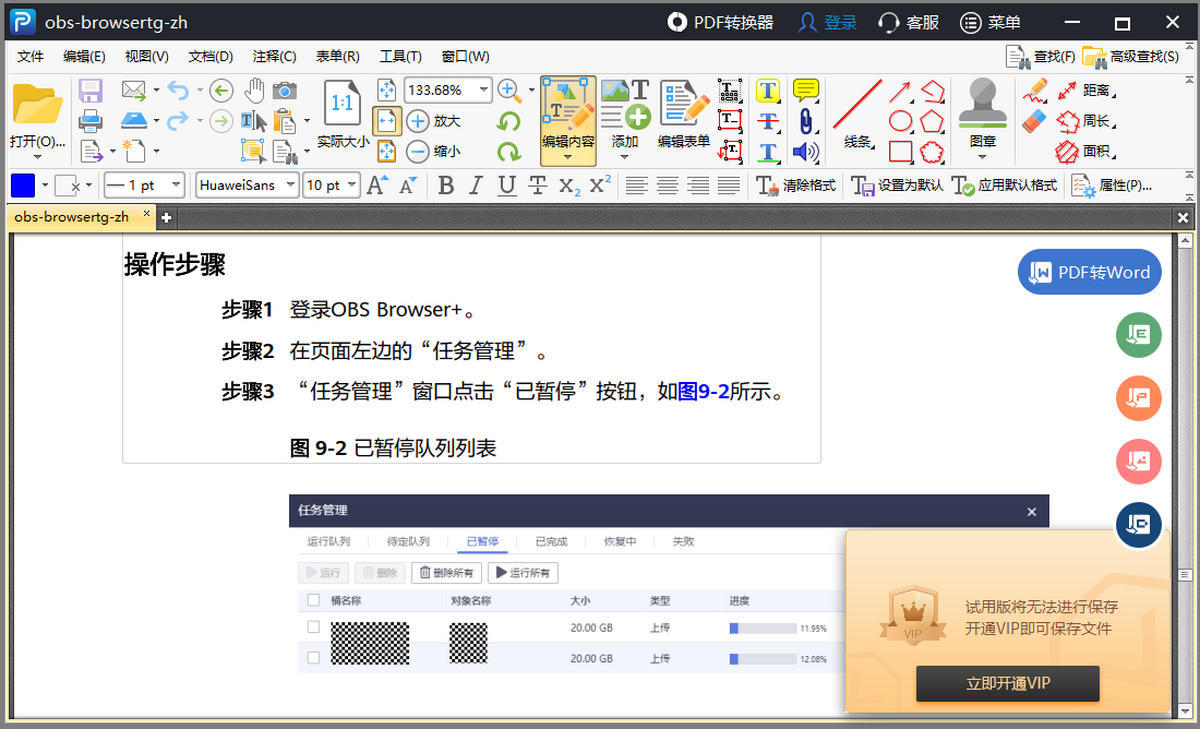Click the print icon

91,121
